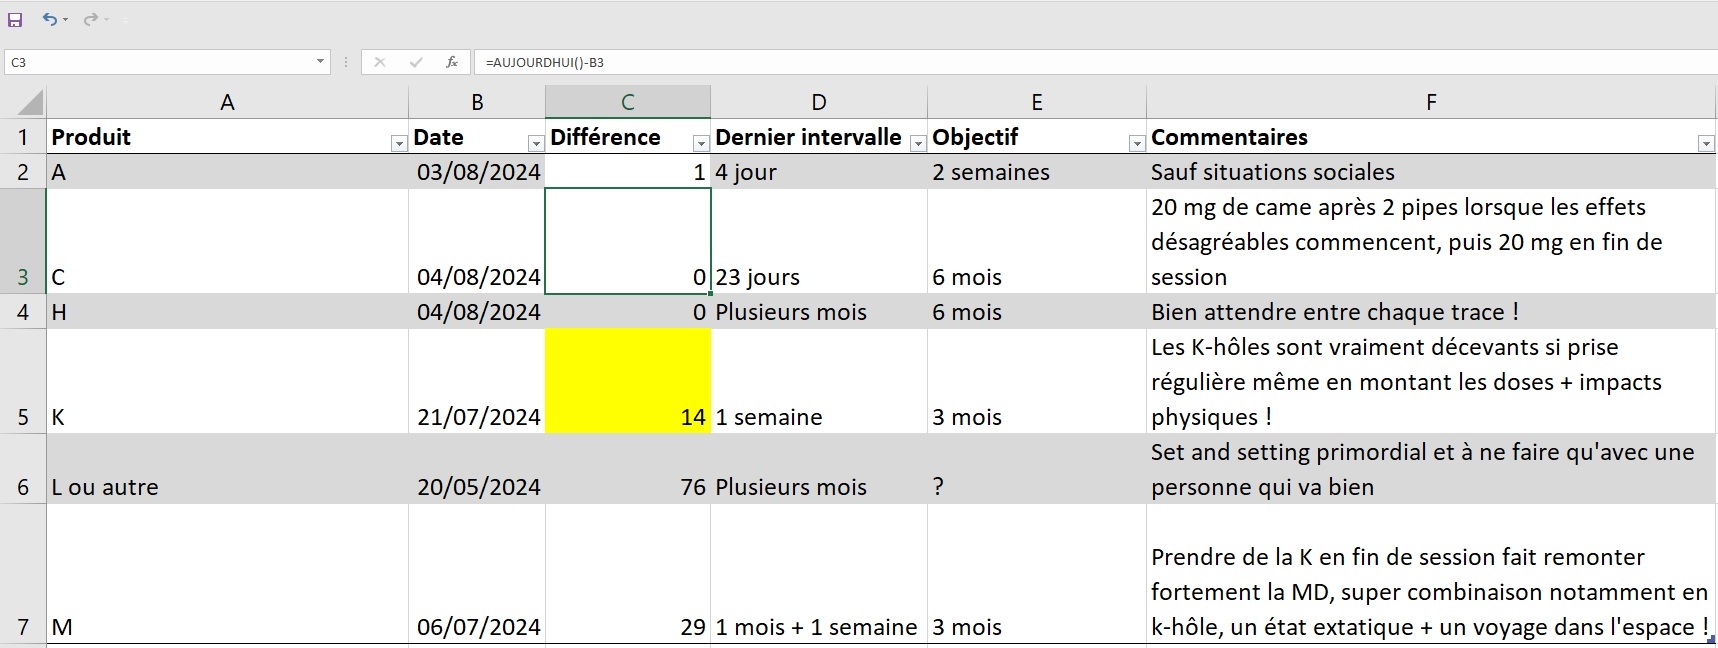Select row 5 header
The width and height of the screenshot is (1718, 648).
tap(23, 381)
